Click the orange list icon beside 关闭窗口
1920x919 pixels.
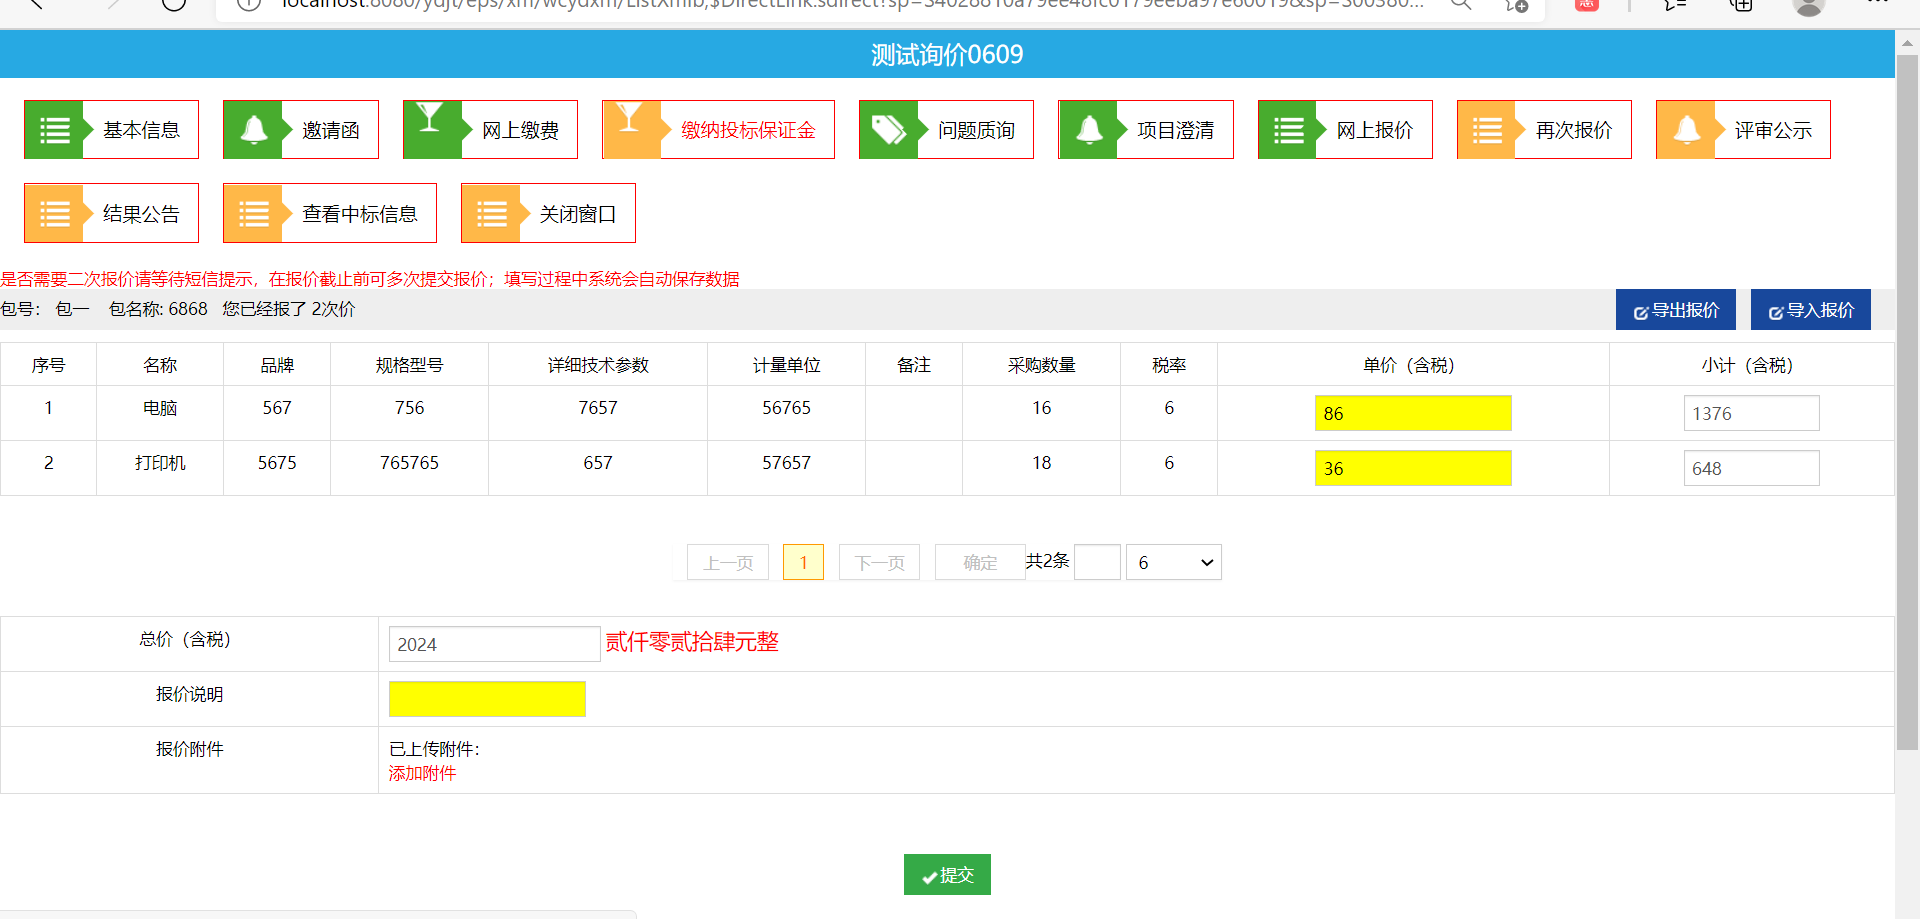(491, 214)
